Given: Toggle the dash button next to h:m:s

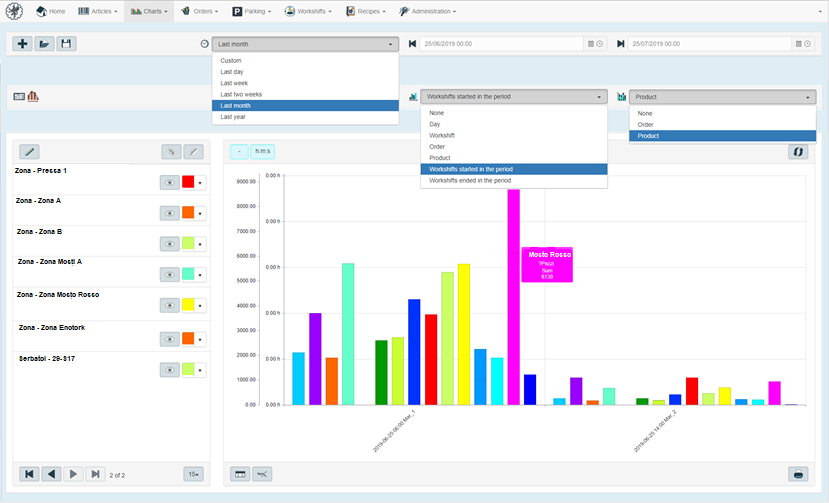Looking at the screenshot, I should pos(239,151).
